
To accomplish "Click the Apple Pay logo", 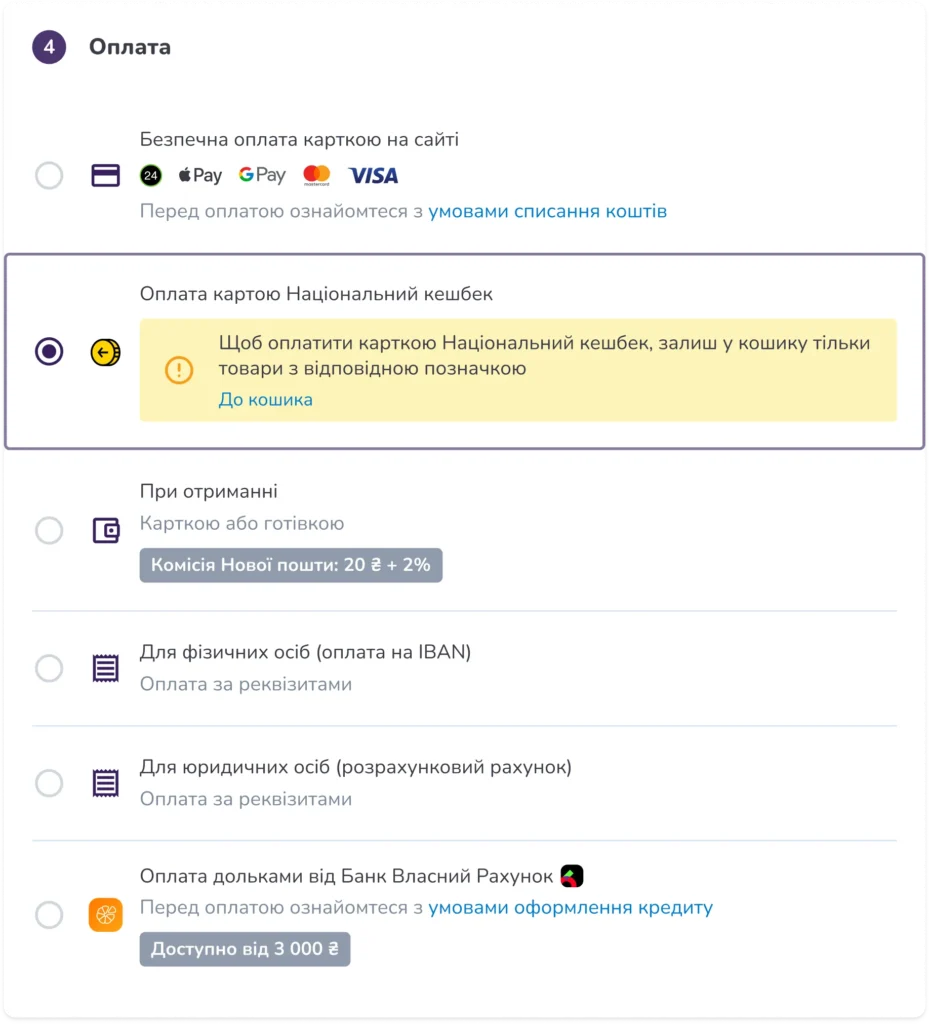I will [x=200, y=176].
